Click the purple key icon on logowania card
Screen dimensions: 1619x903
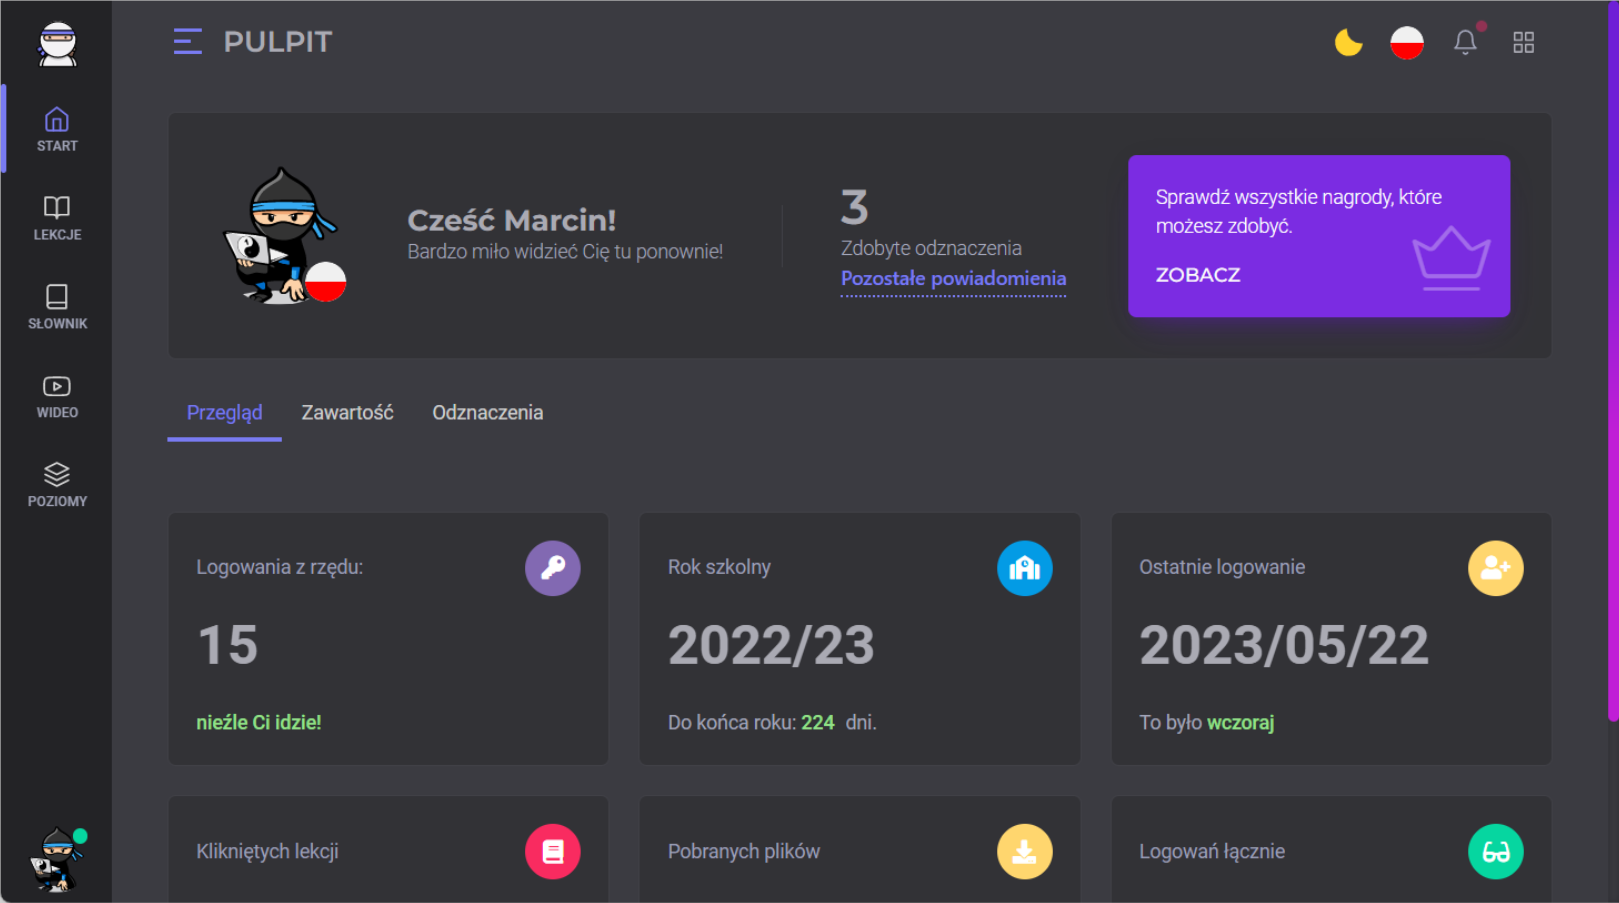(x=552, y=568)
